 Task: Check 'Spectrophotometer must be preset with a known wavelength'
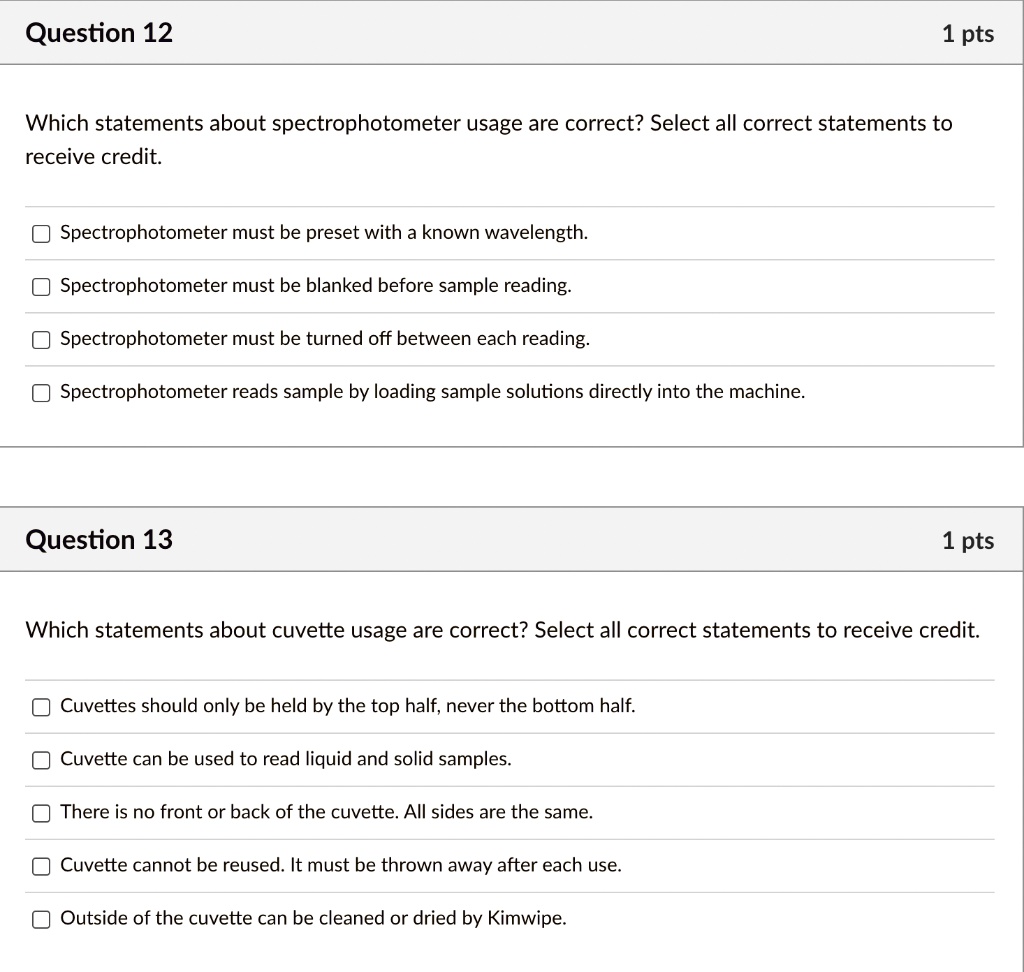click(41, 233)
